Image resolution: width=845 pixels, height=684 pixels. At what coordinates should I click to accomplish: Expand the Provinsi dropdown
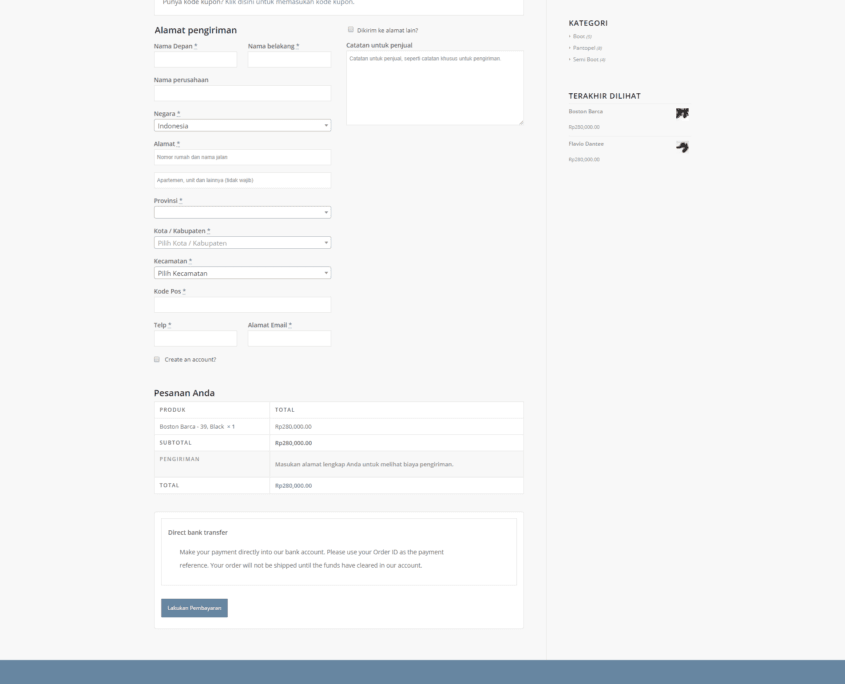tap(242, 212)
